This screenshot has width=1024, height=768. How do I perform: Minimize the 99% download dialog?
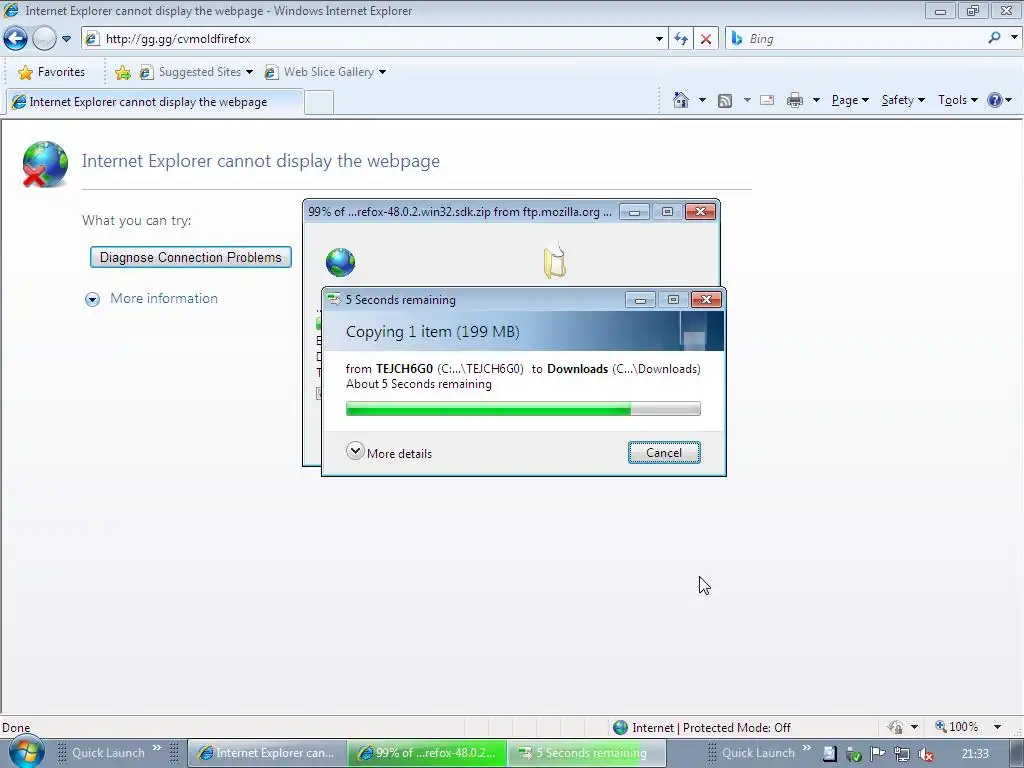coord(634,212)
